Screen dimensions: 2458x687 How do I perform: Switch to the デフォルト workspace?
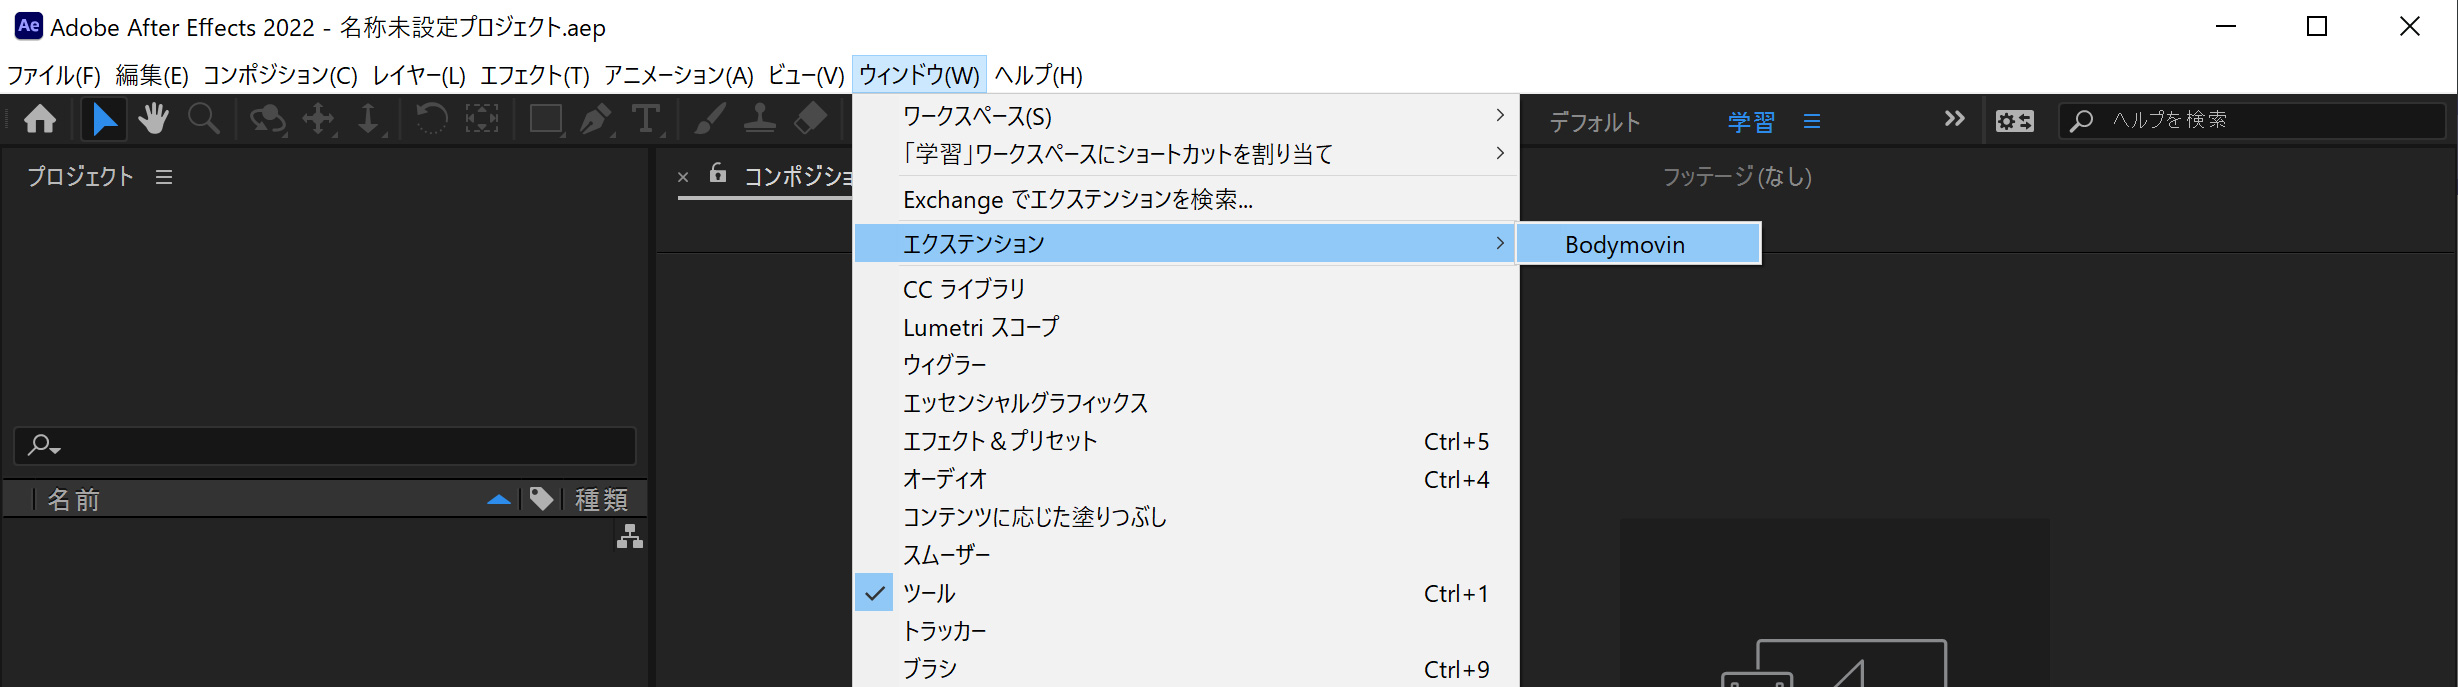[1595, 122]
